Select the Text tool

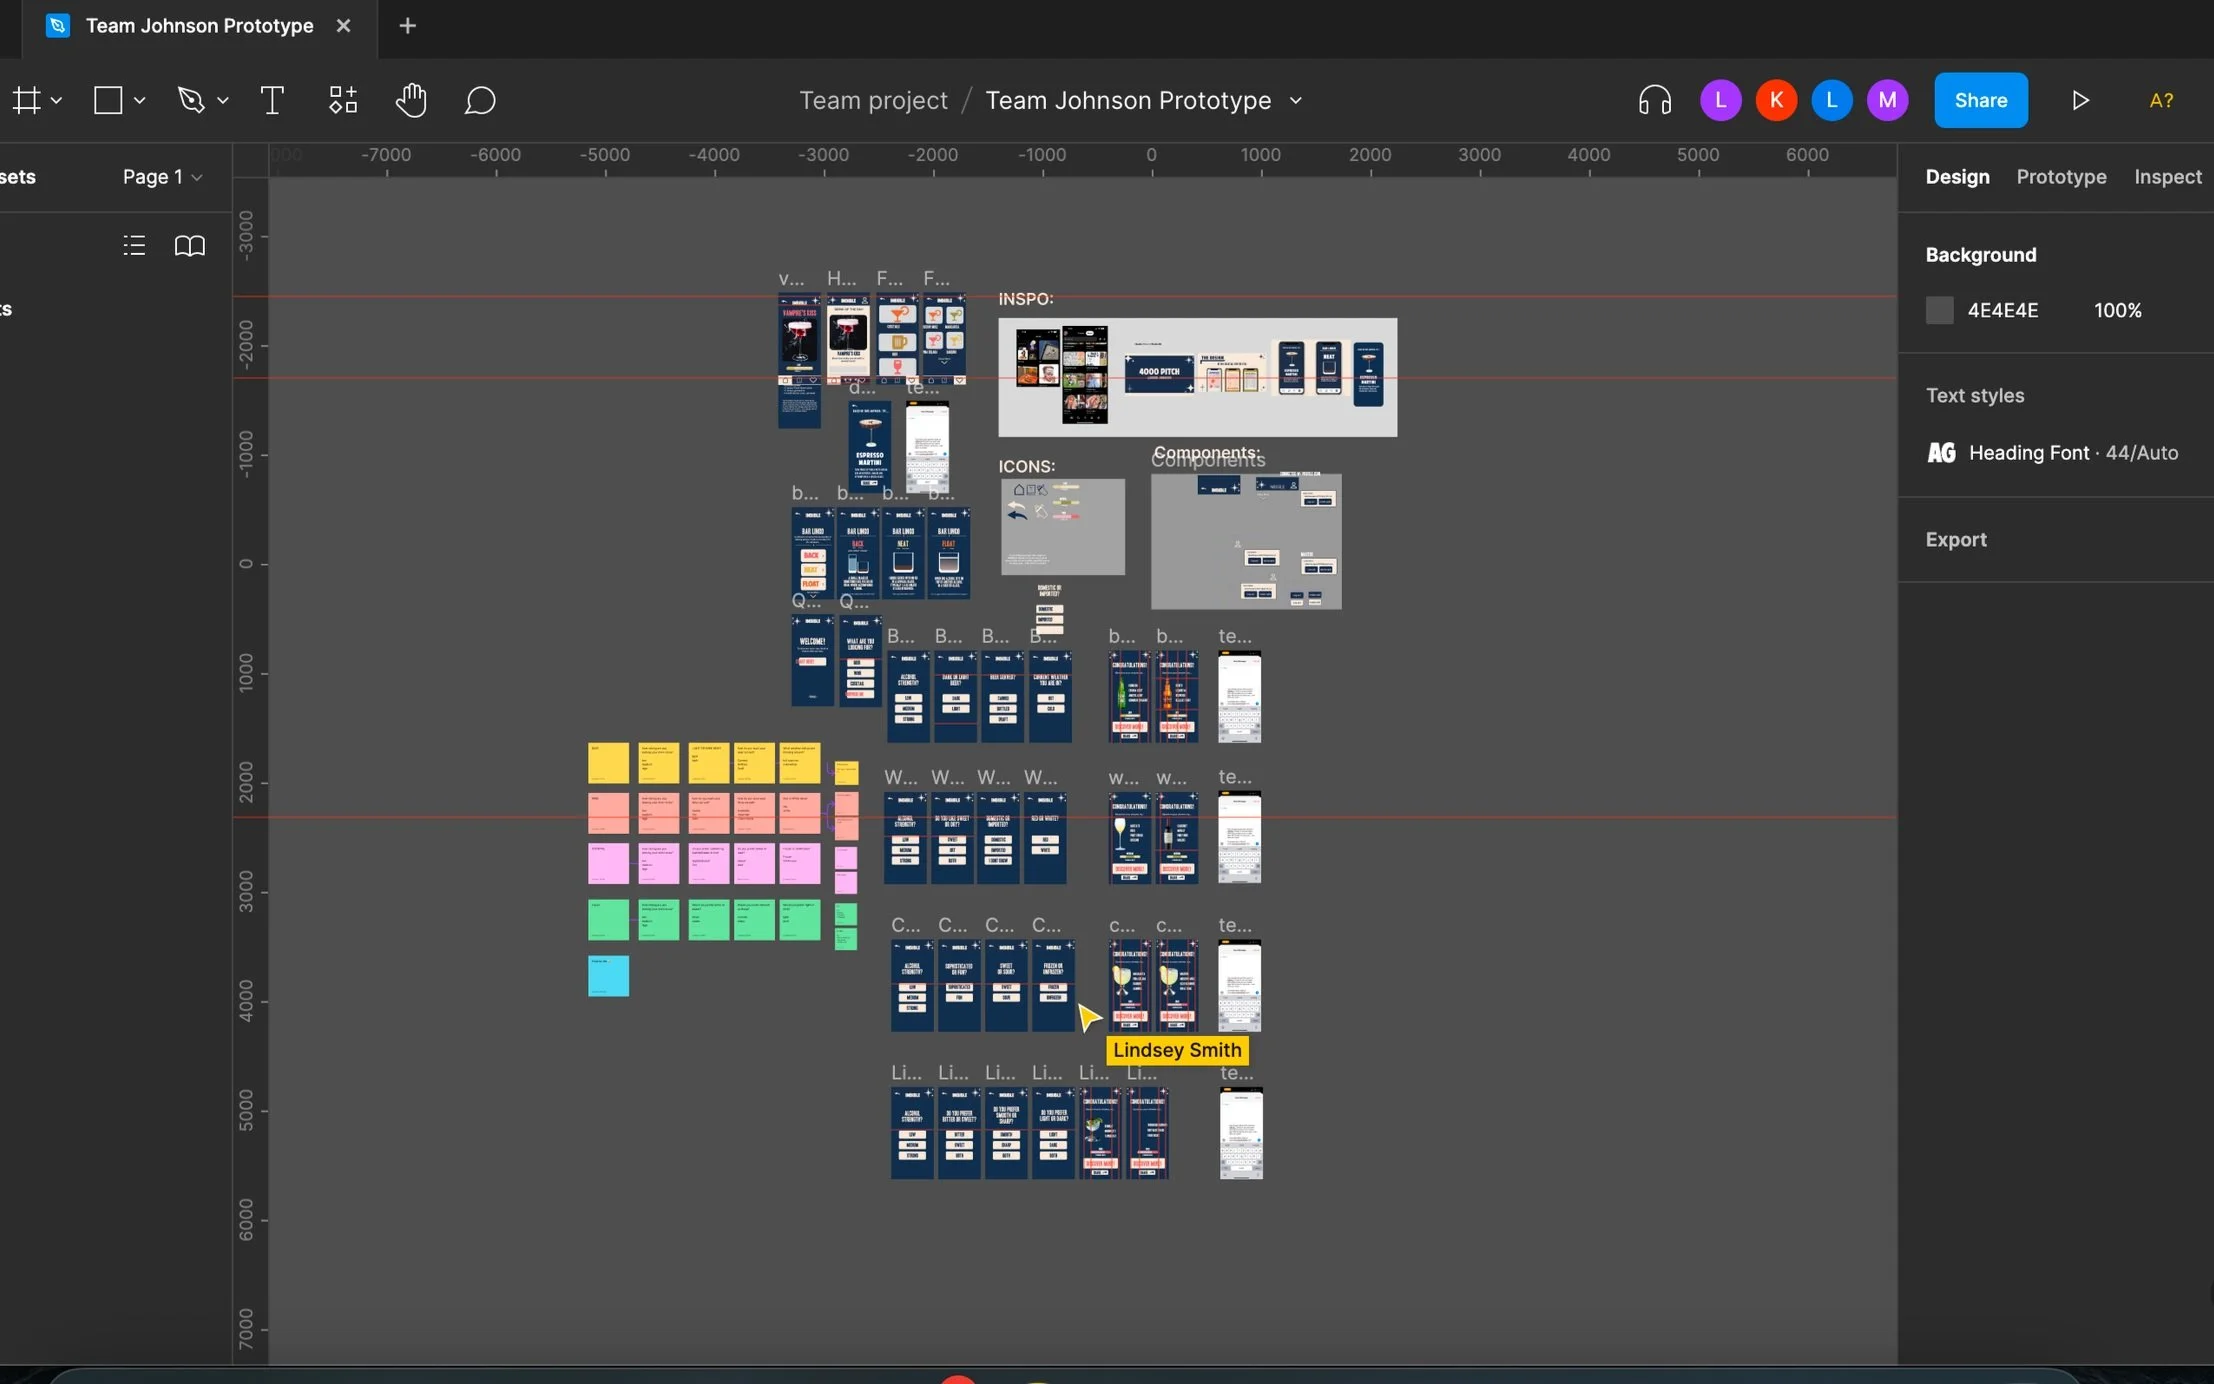[272, 100]
